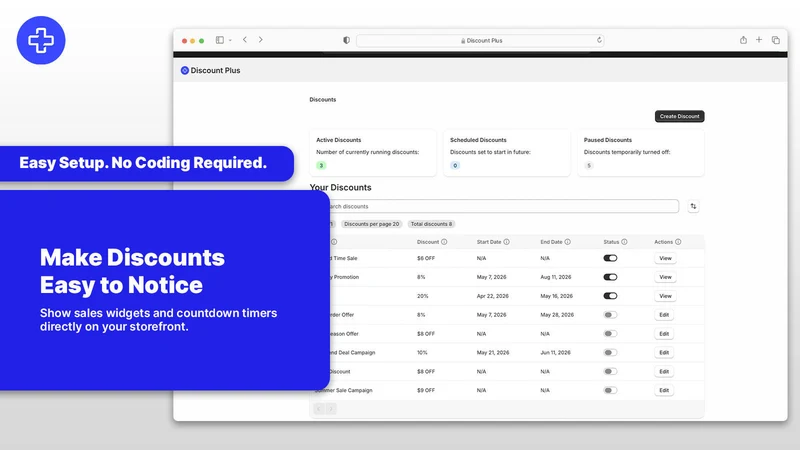Click the Safari sidebar toggle icon

click(x=219, y=40)
